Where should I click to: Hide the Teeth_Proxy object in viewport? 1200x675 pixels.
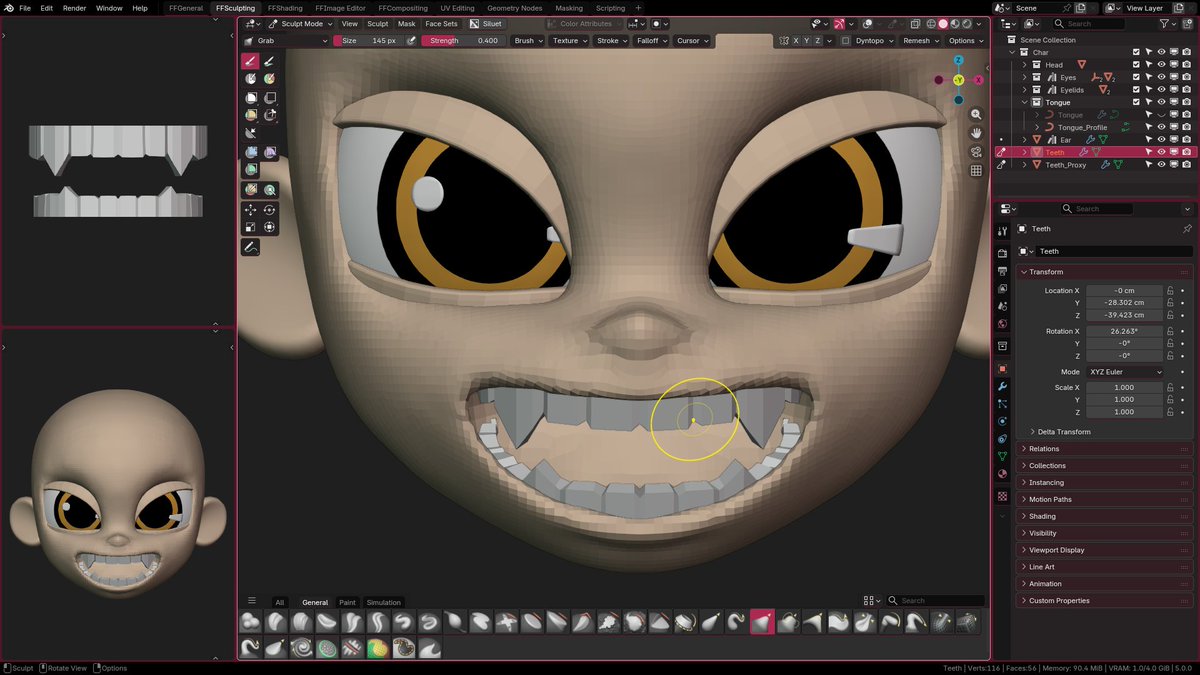[x=1162, y=165]
